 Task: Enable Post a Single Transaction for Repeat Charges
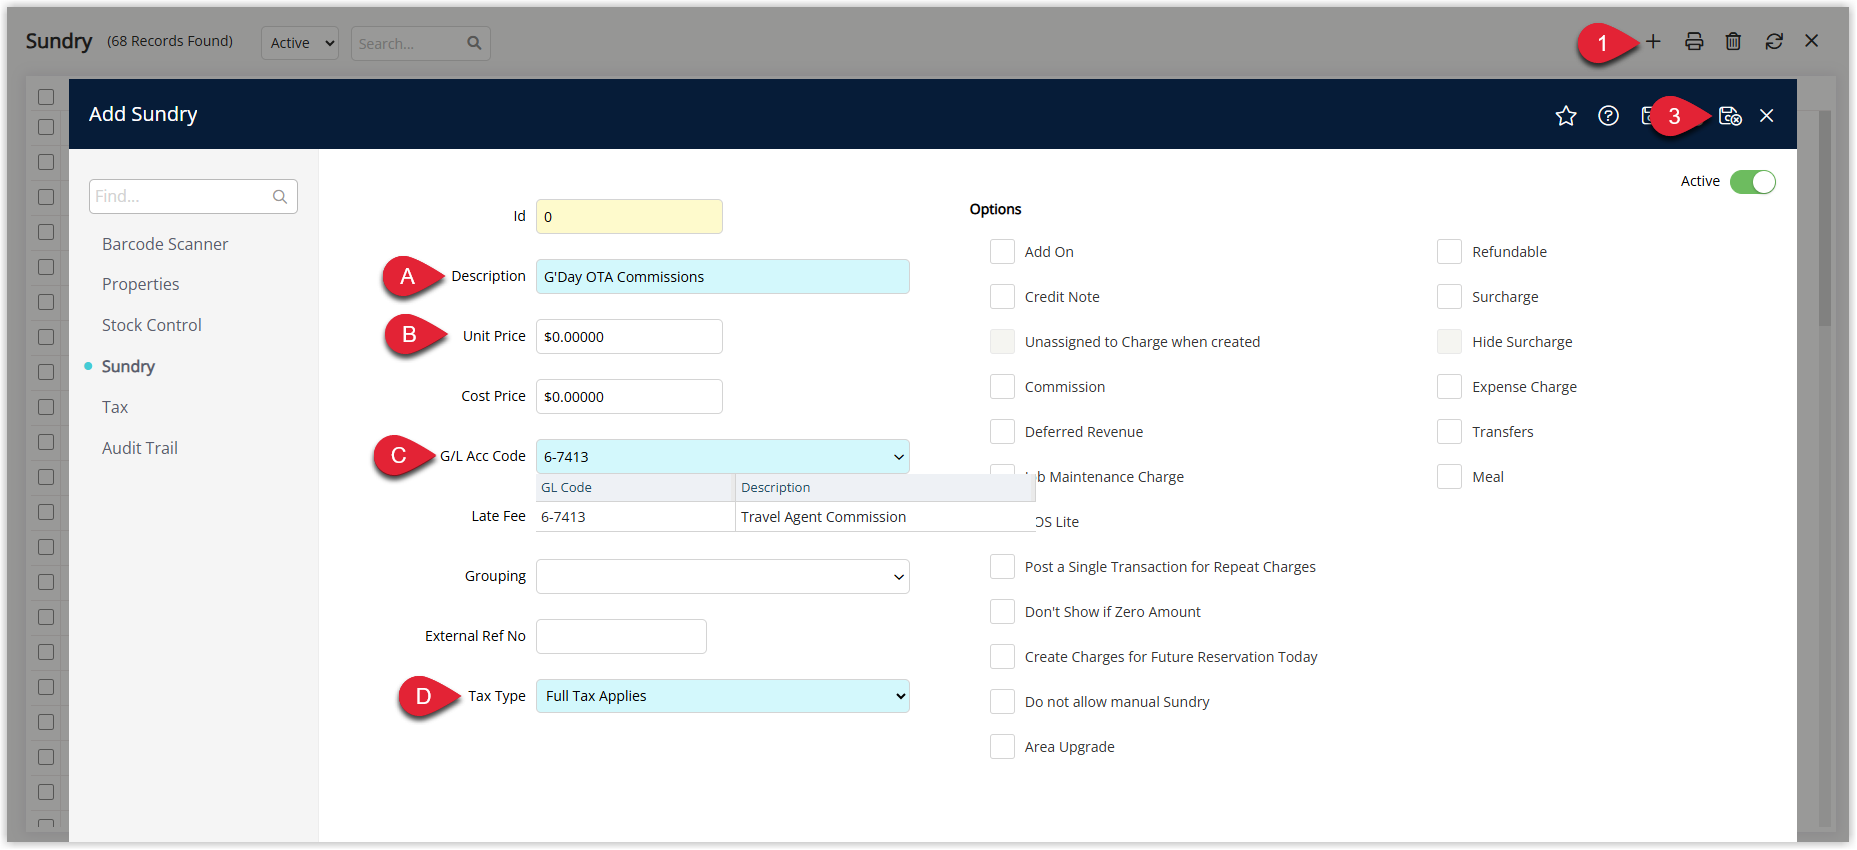pyautogui.click(x=1002, y=567)
